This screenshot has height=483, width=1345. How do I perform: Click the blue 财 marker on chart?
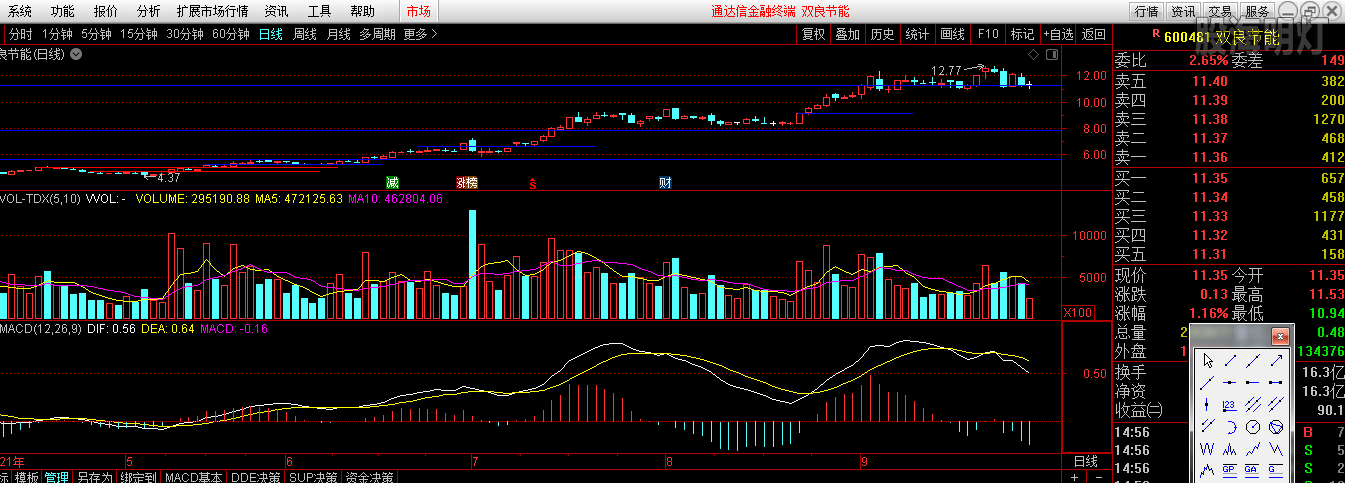tap(665, 182)
